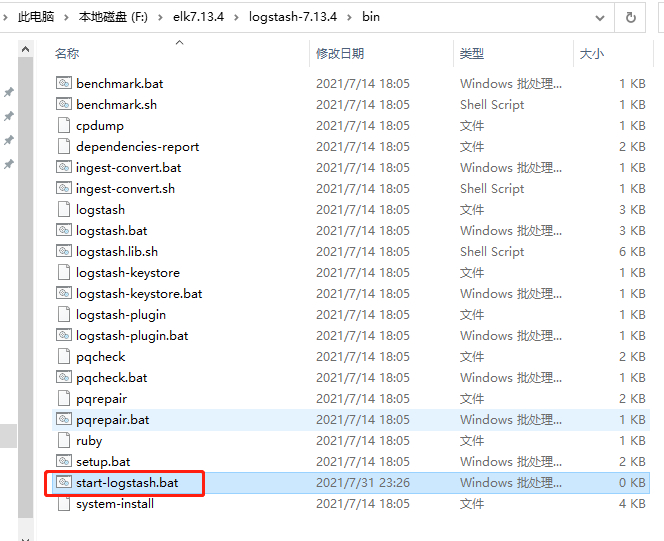Select the file named benchmark.sh
The image size is (664, 541).
tap(116, 105)
